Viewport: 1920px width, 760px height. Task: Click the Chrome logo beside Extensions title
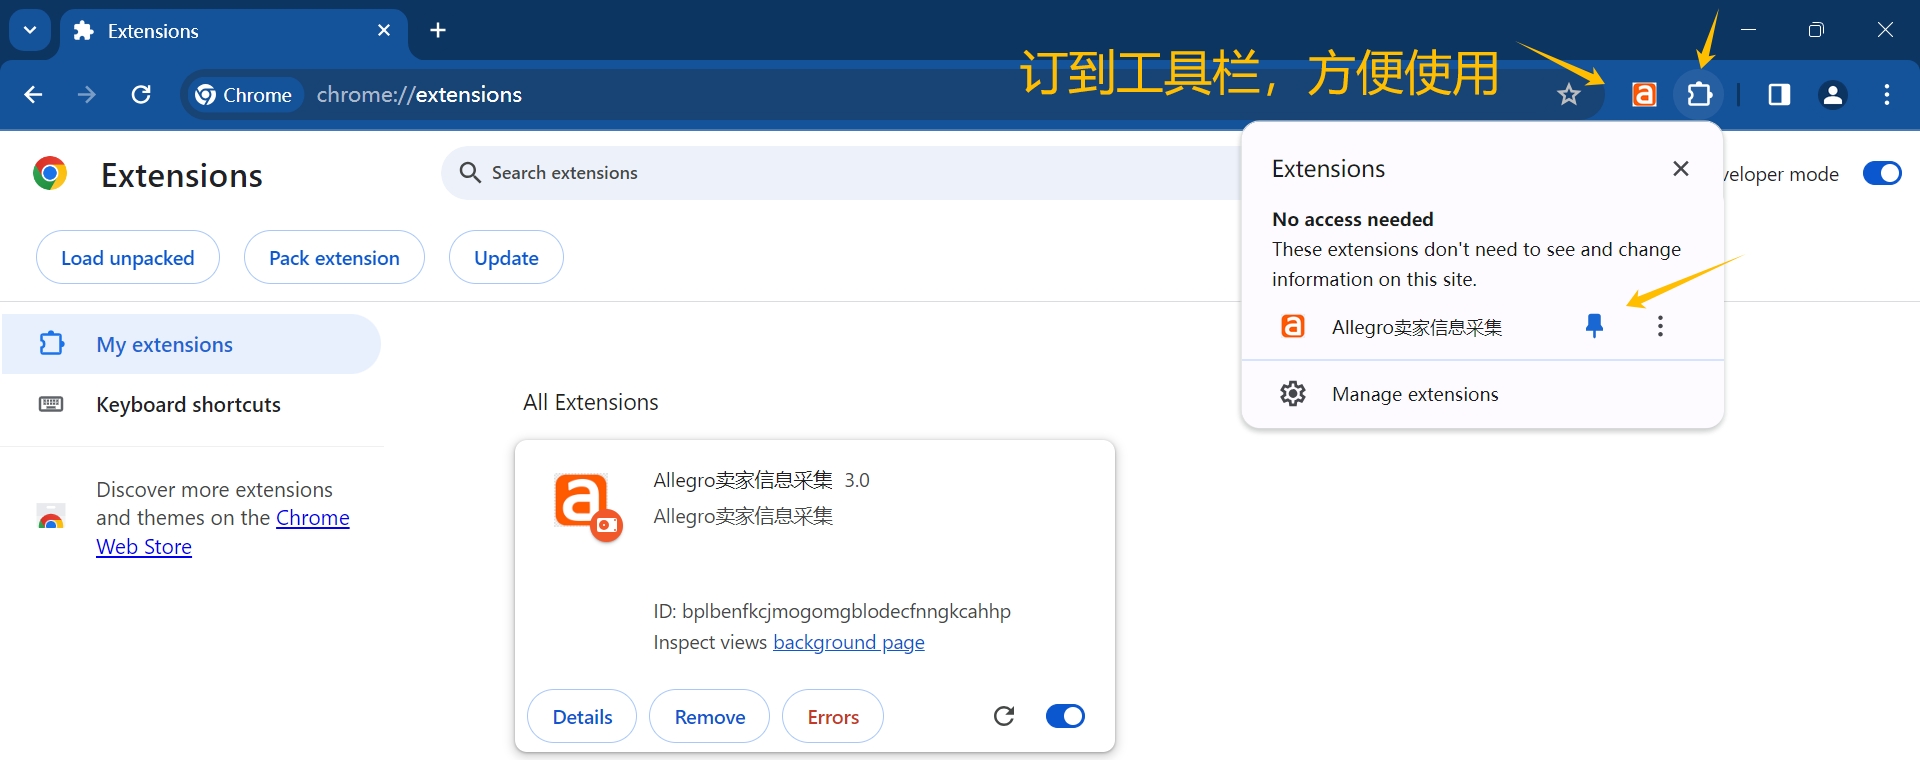(x=50, y=174)
